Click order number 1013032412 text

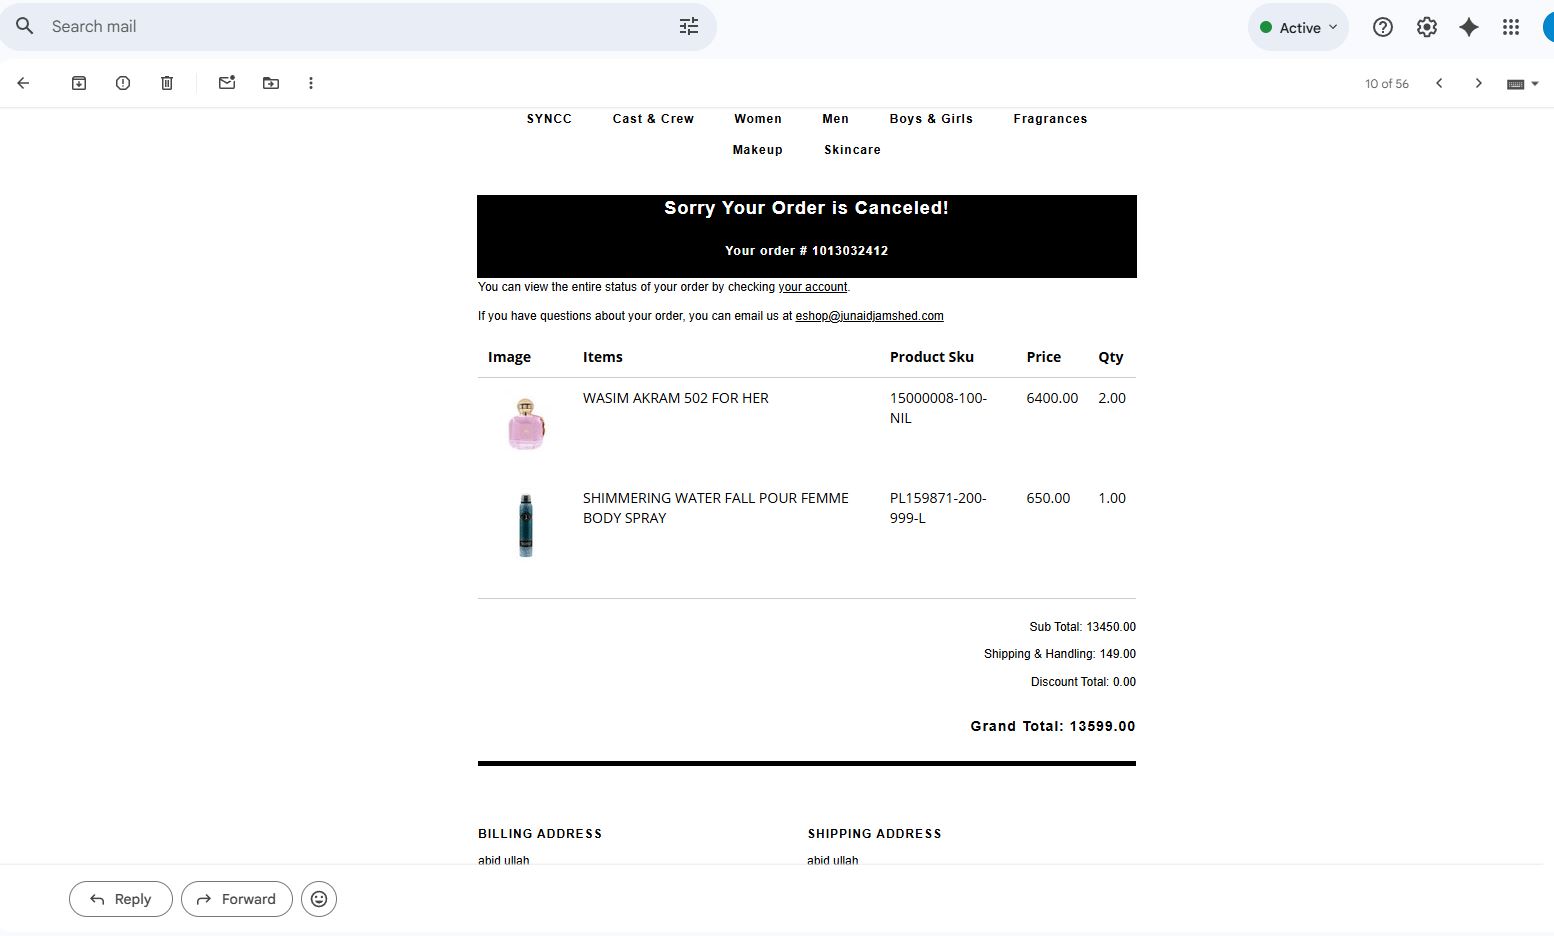tap(849, 251)
